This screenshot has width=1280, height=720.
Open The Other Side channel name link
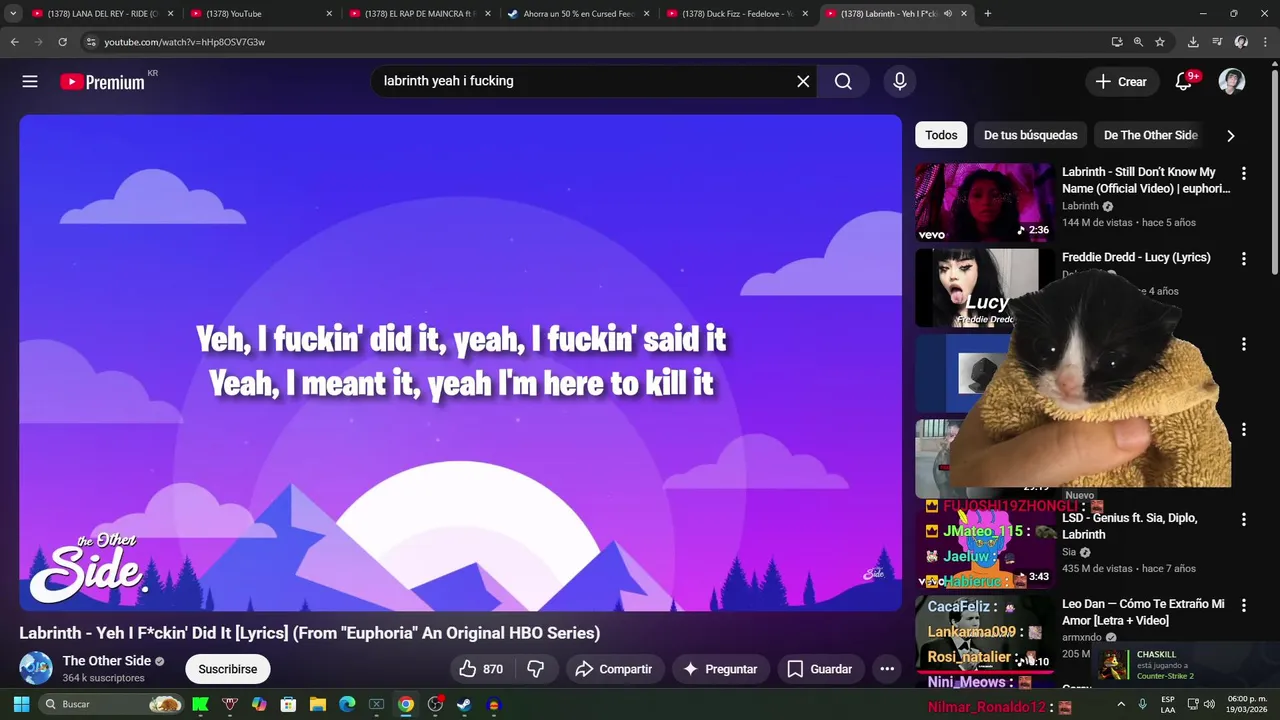click(107, 661)
